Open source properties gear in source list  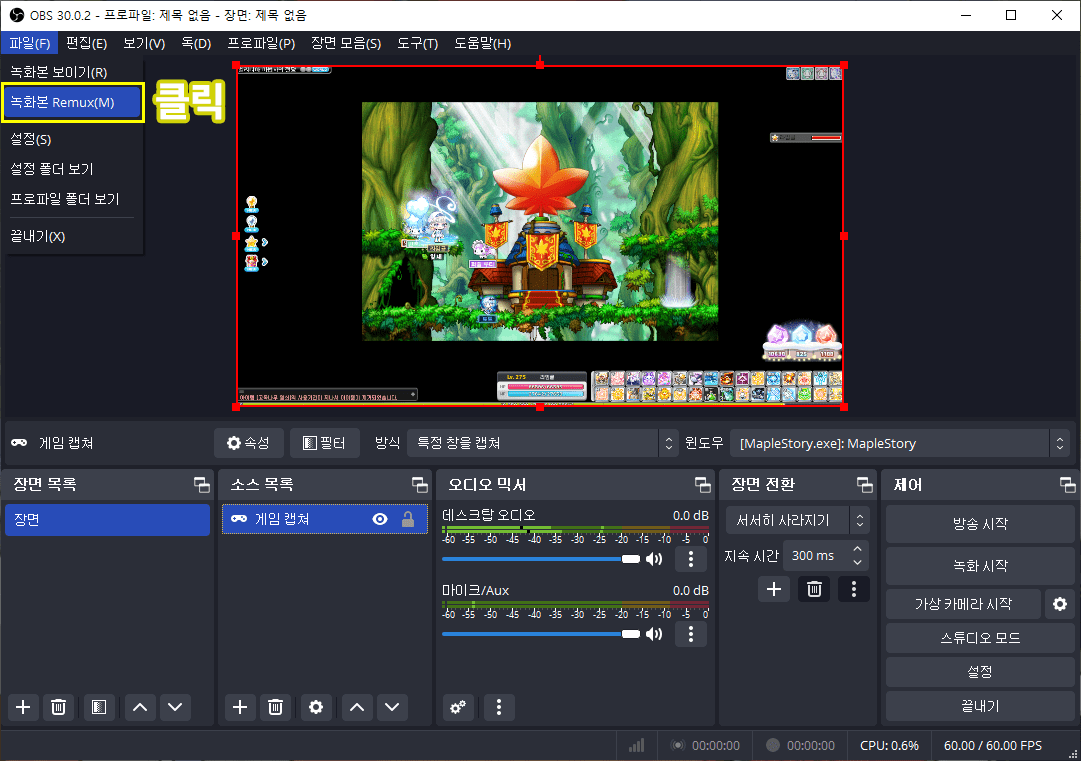click(x=316, y=707)
